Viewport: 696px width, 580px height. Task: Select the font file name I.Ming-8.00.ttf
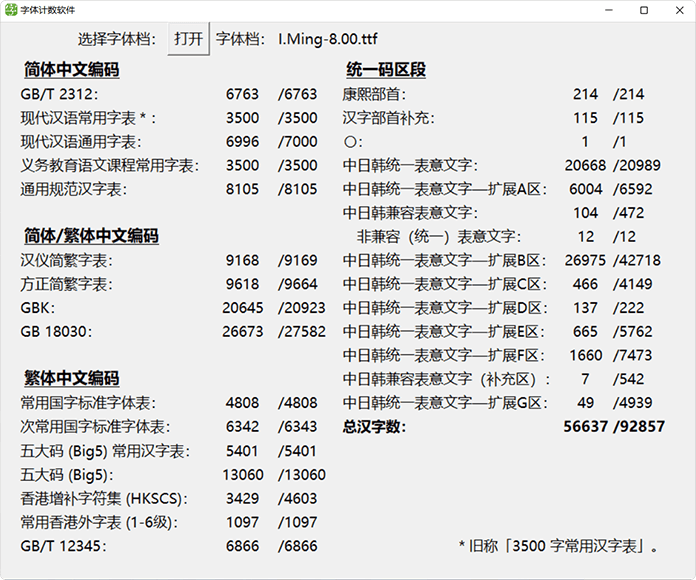coord(328,39)
